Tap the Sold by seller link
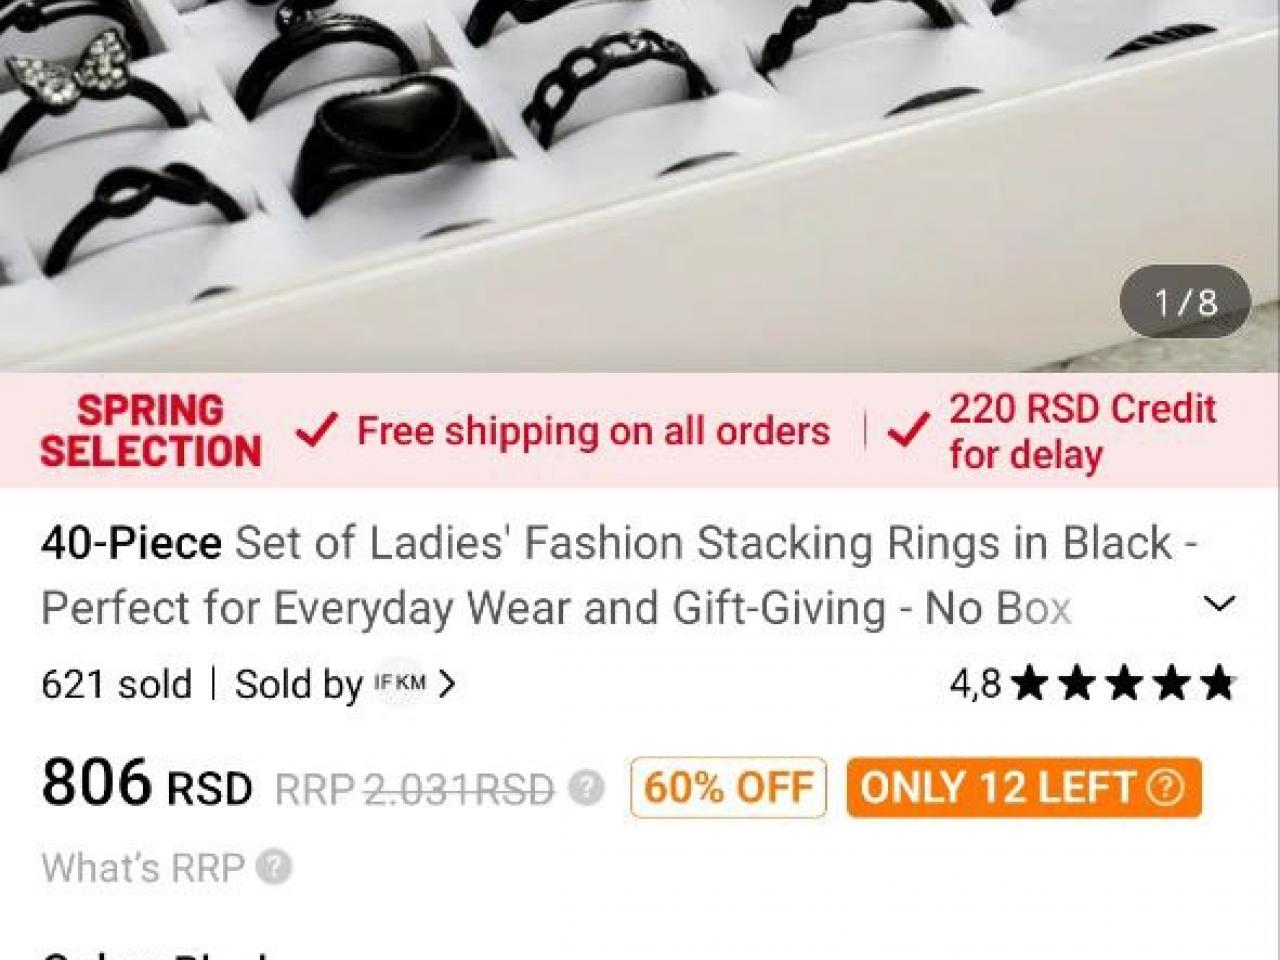The height and width of the screenshot is (960, 1280). pos(345,684)
